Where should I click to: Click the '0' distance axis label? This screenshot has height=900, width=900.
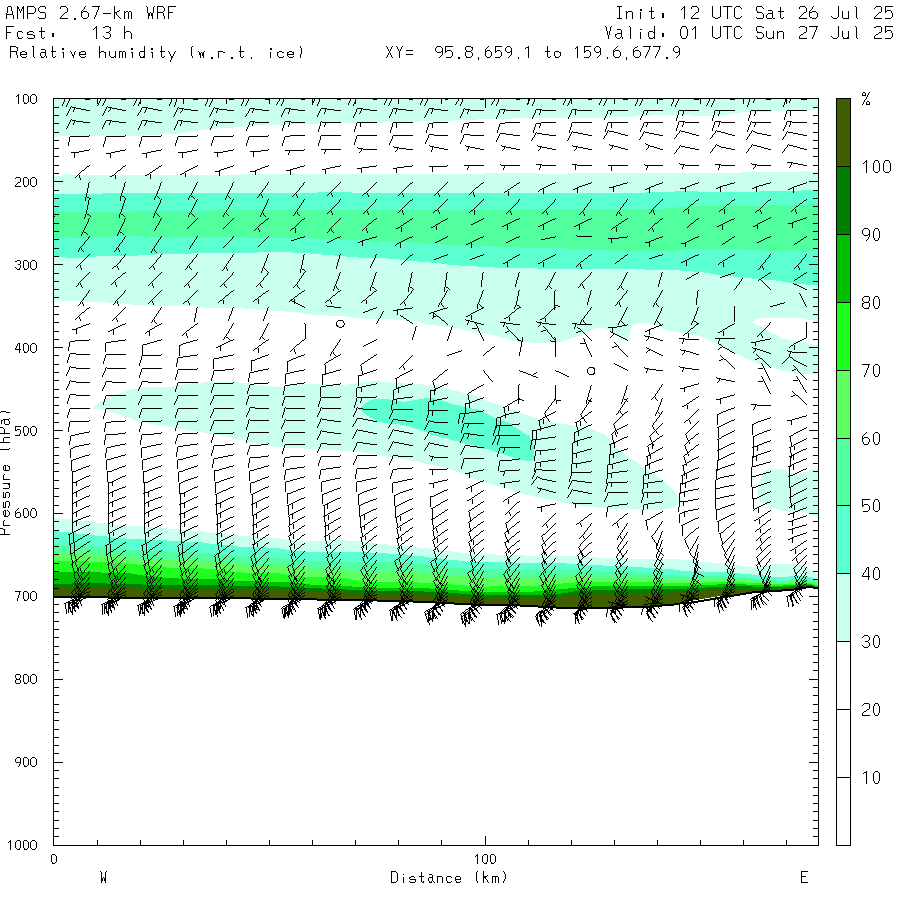[54, 859]
